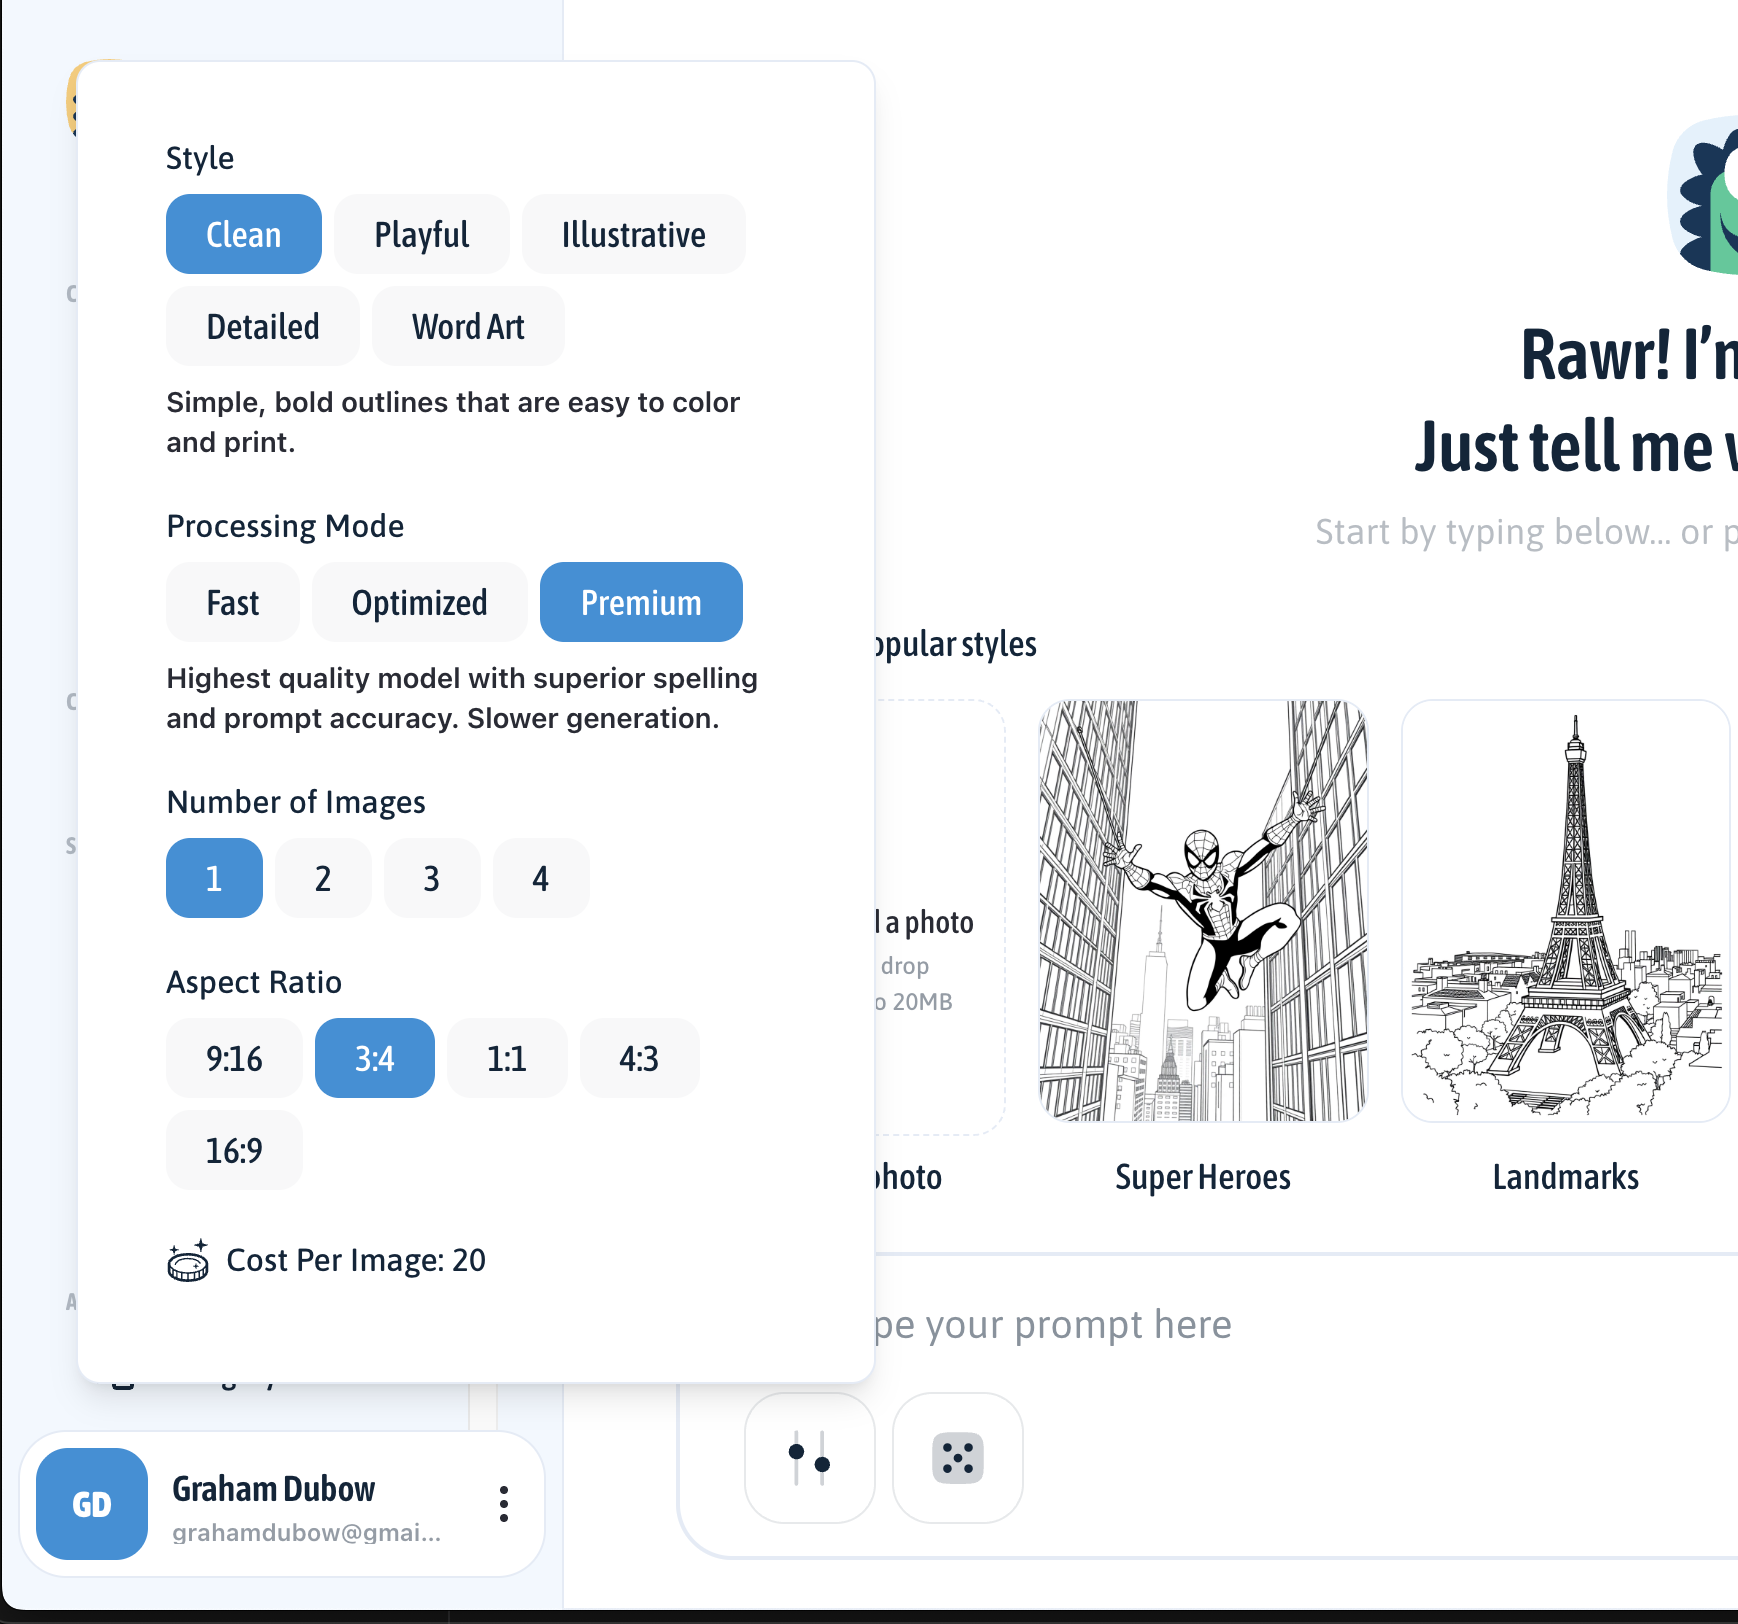This screenshot has height=1624, width=1738.
Task: Open the three-dot account menu
Action: [504, 1504]
